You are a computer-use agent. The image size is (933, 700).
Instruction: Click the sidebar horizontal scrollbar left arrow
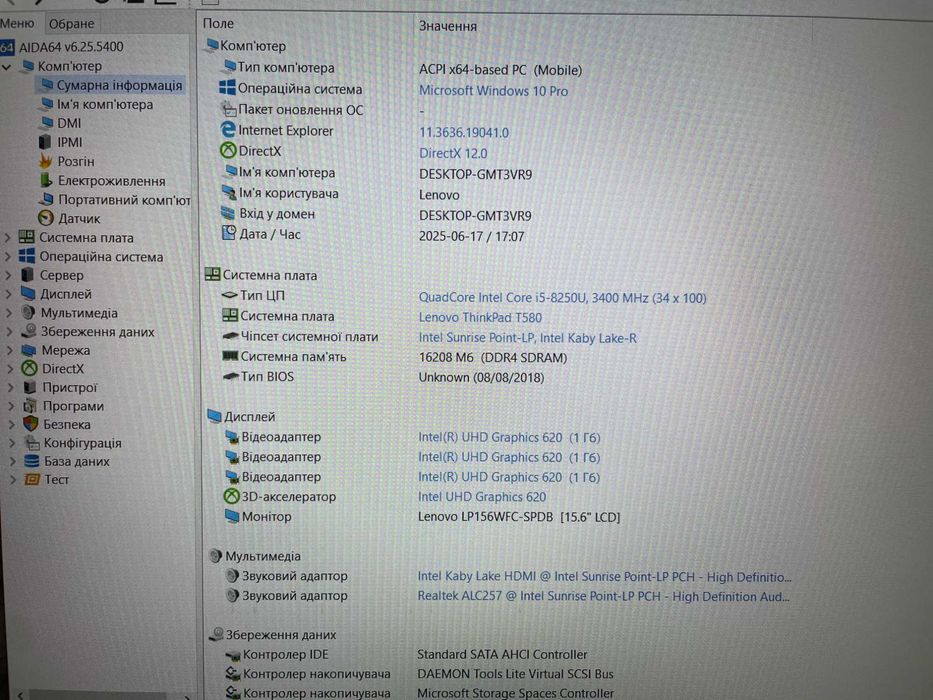[21, 695]
